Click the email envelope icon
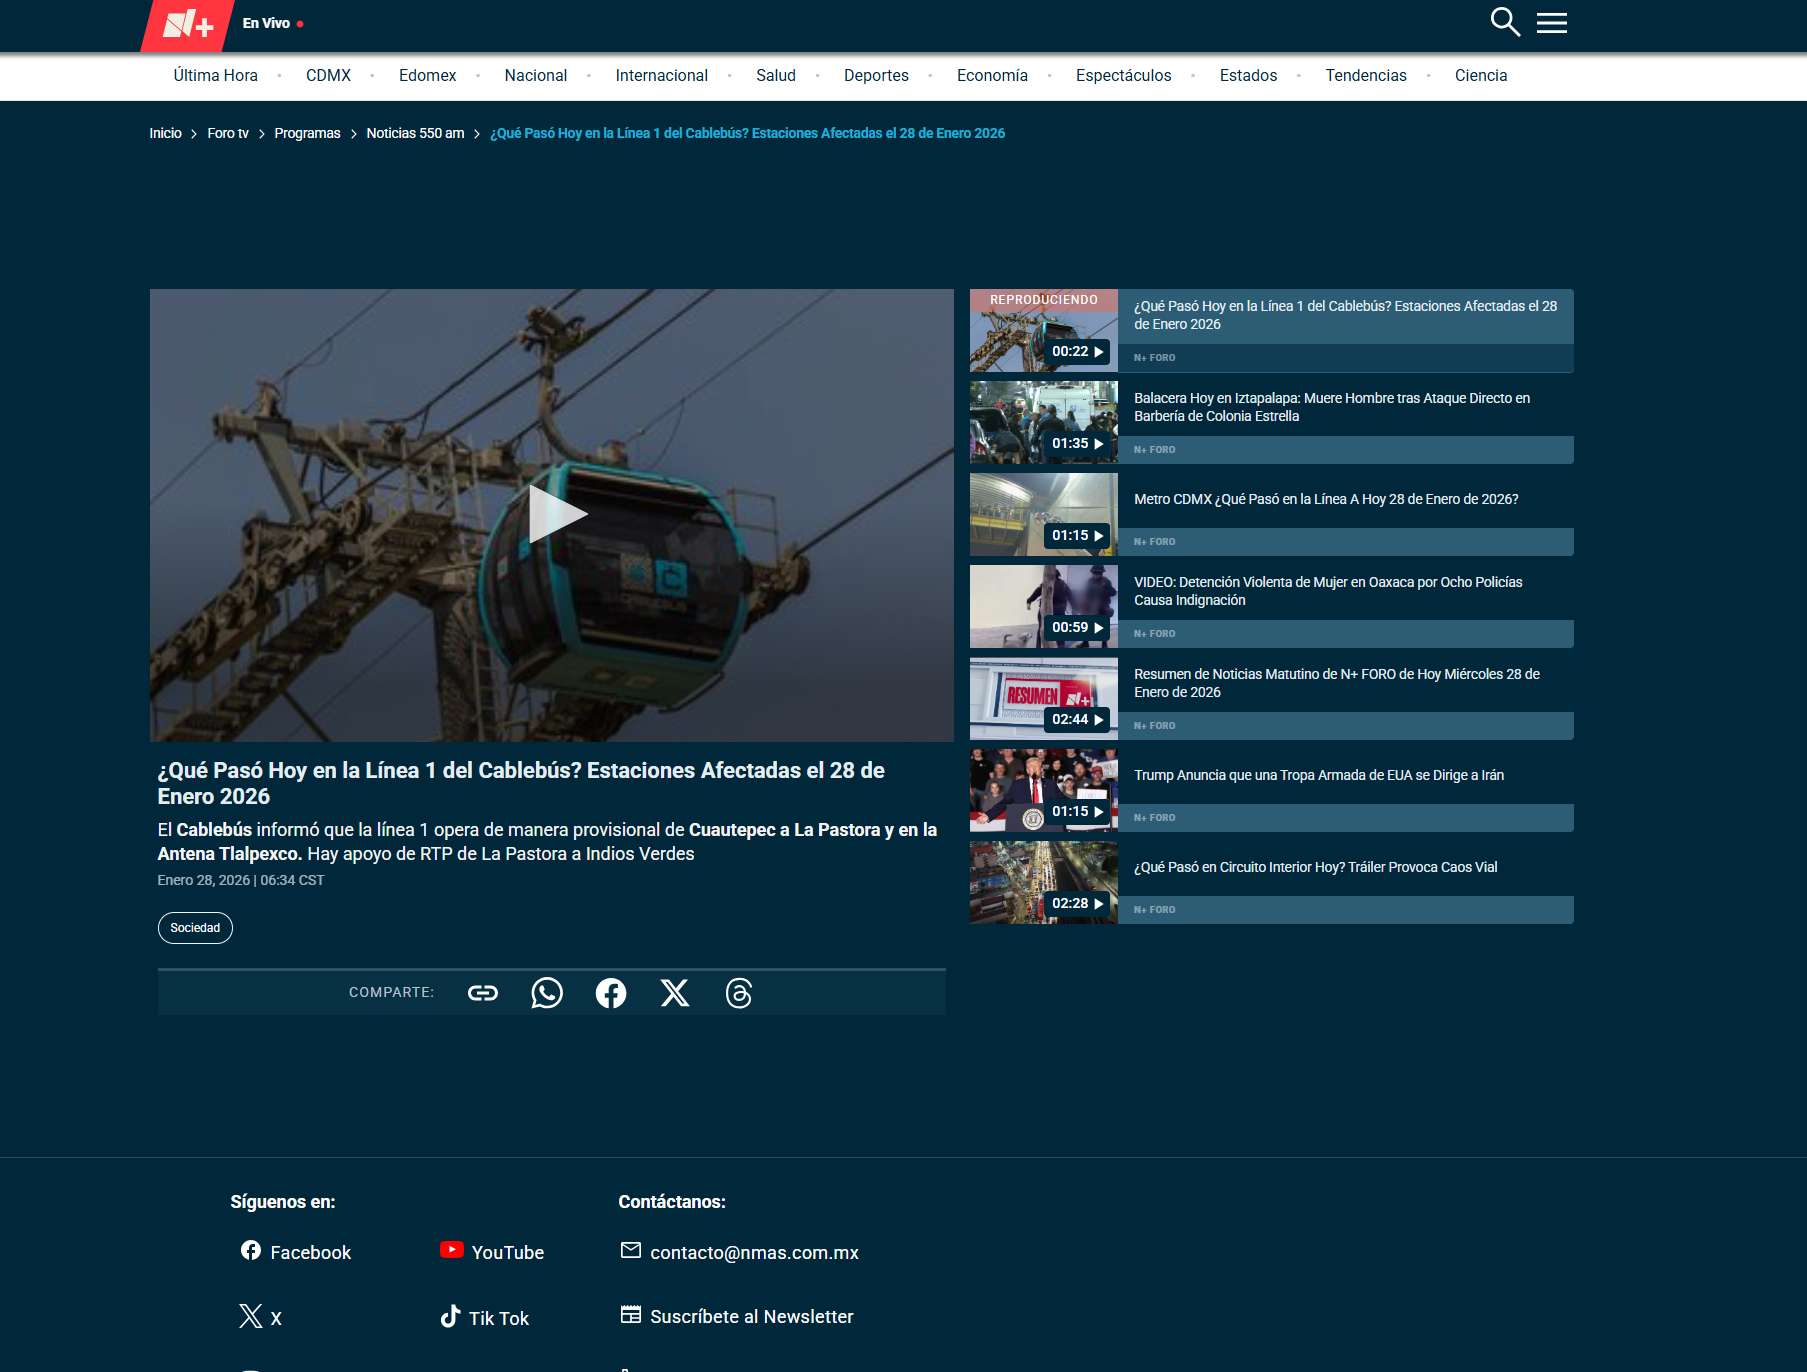The width and height of the screenshot is (1807, 1372). (x=631, y=1250)
